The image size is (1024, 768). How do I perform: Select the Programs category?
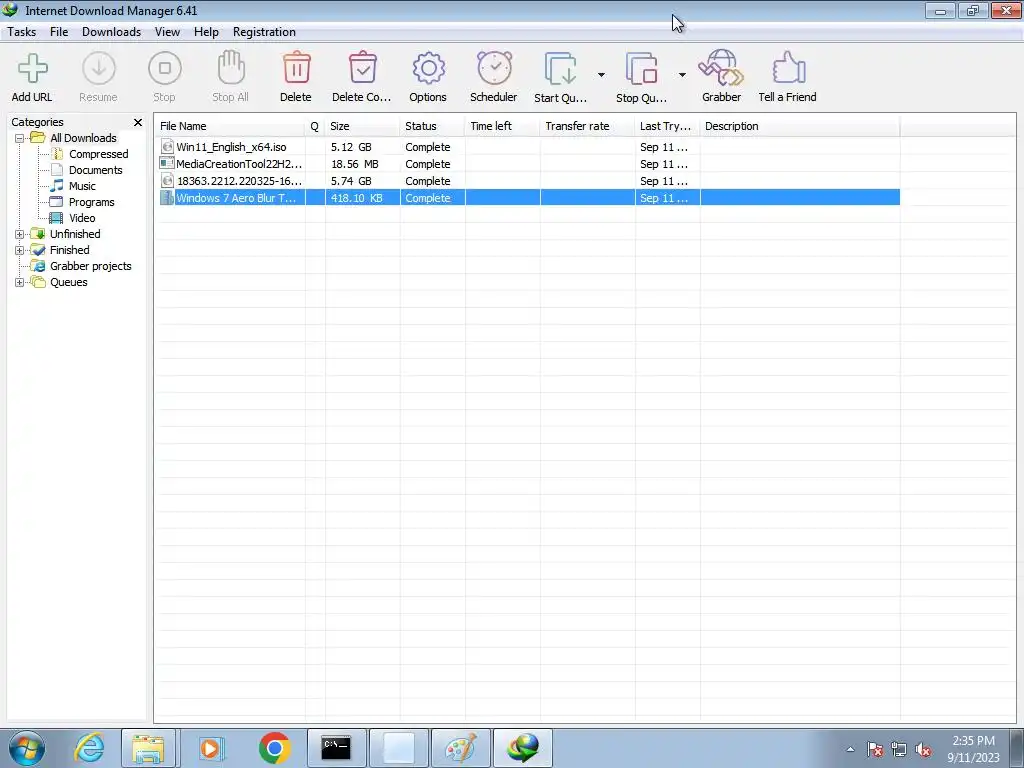pos(91,202)
